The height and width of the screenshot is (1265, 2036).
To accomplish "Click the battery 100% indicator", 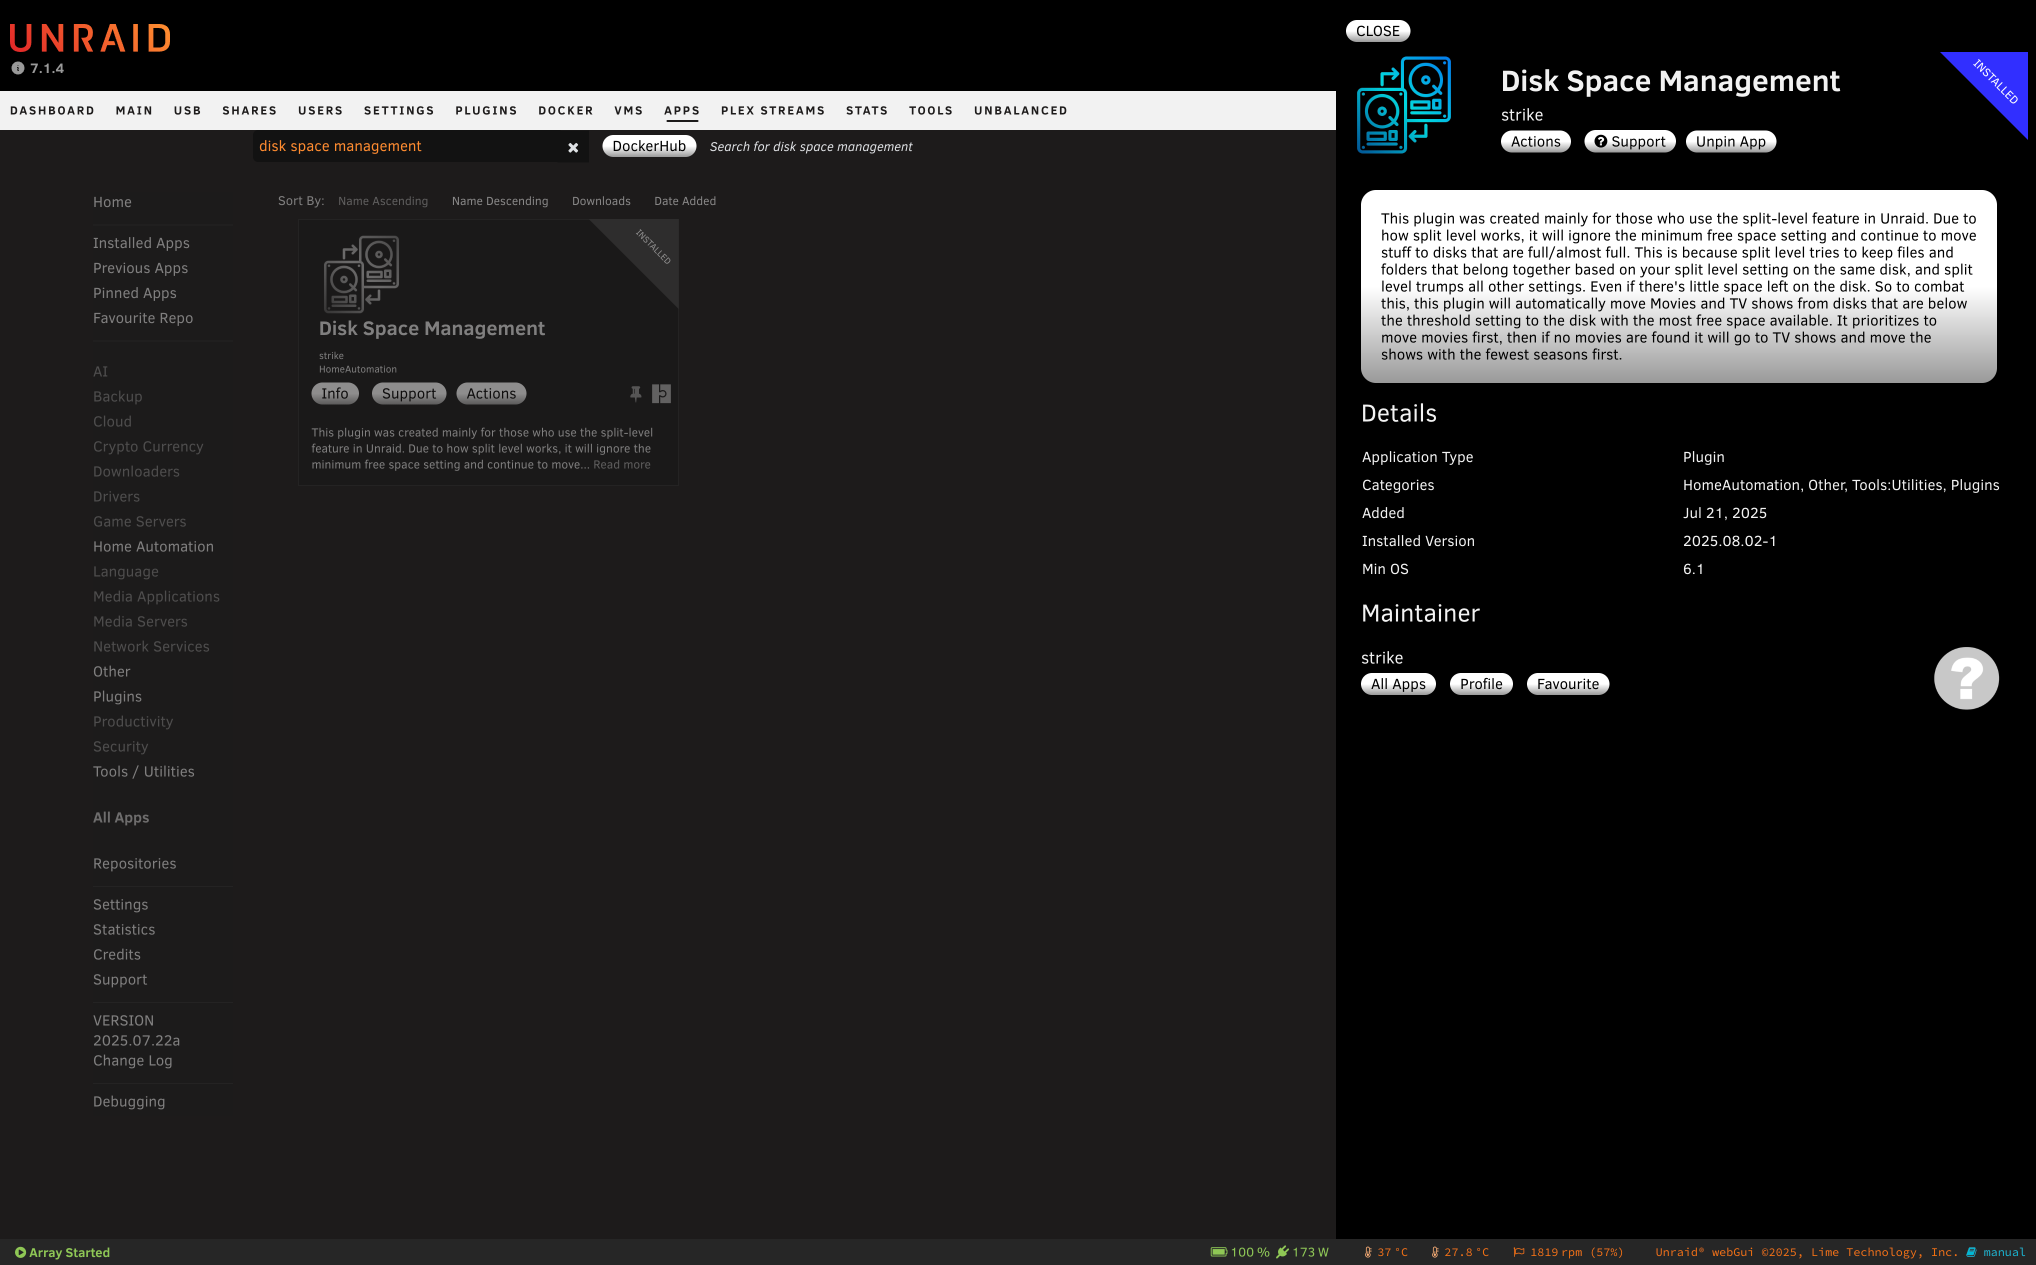I will tap(1240, 1252).
